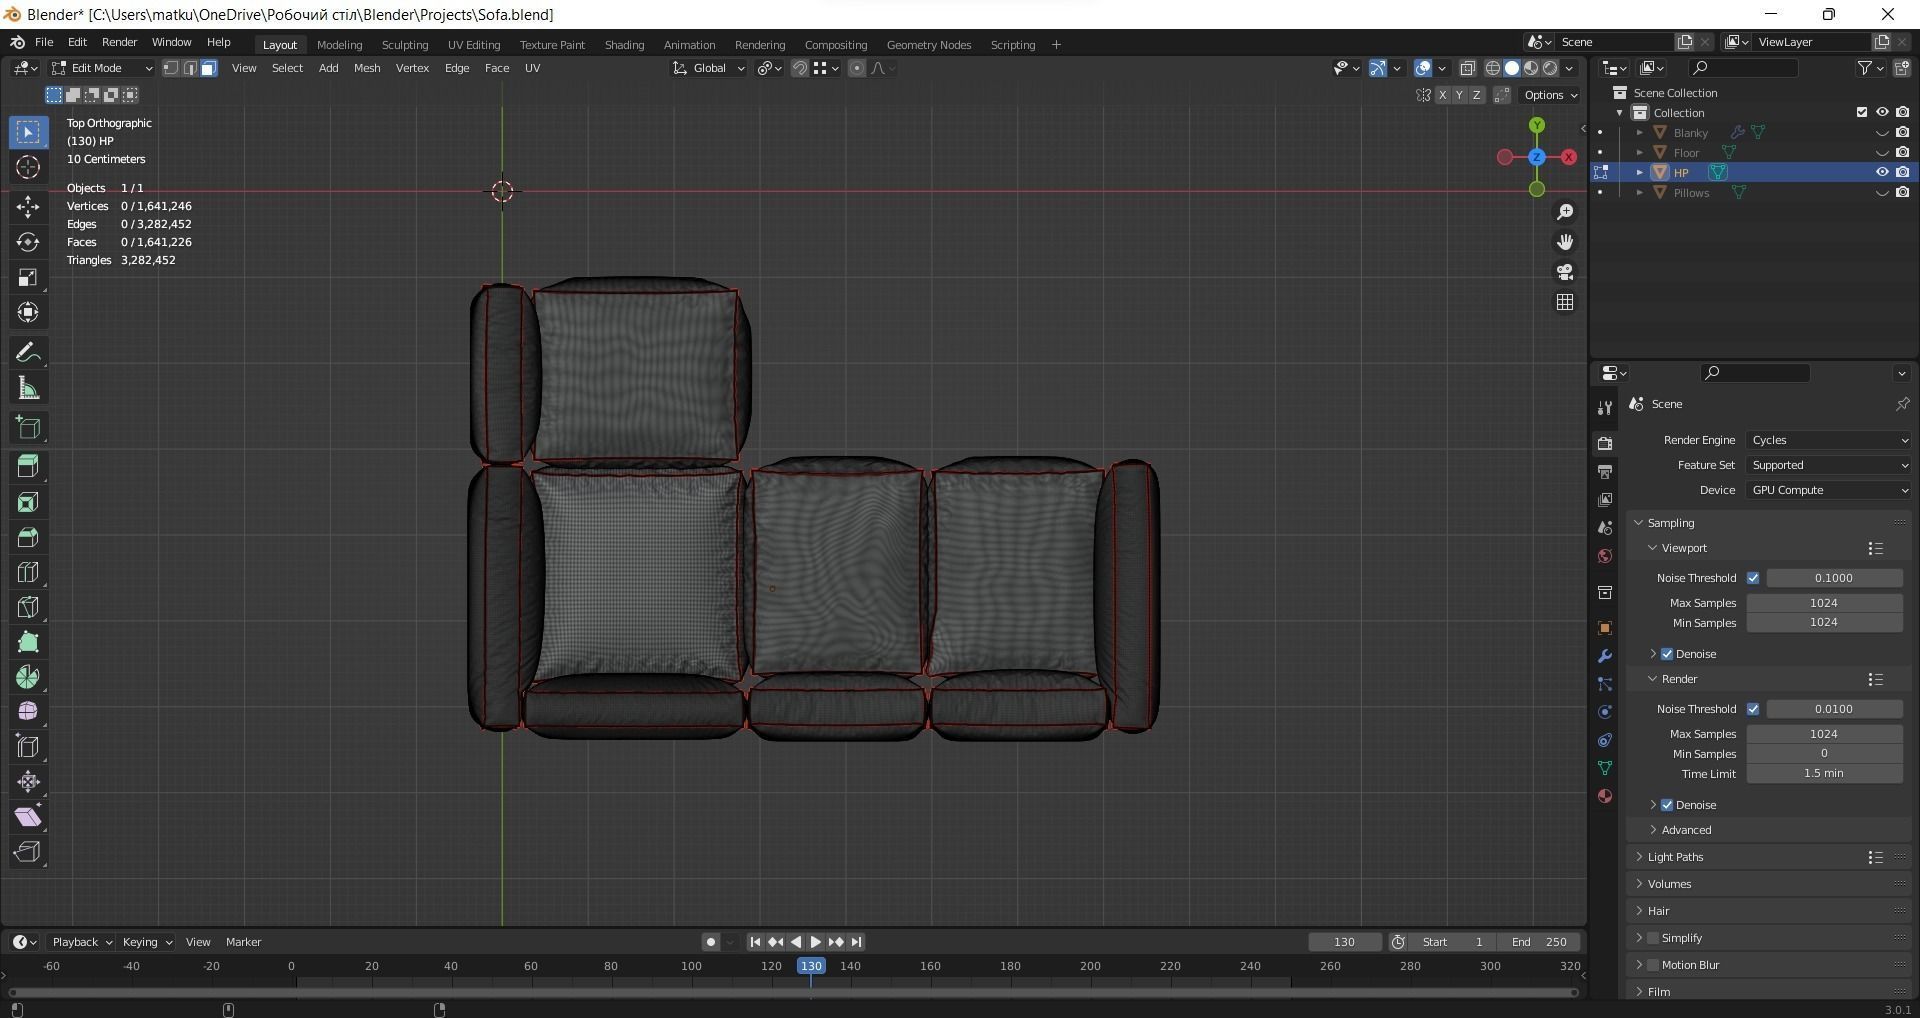Viewport: 1920px width, 1018px height.
Task: Select the Scale tool
Action: (x=28, y=277)
